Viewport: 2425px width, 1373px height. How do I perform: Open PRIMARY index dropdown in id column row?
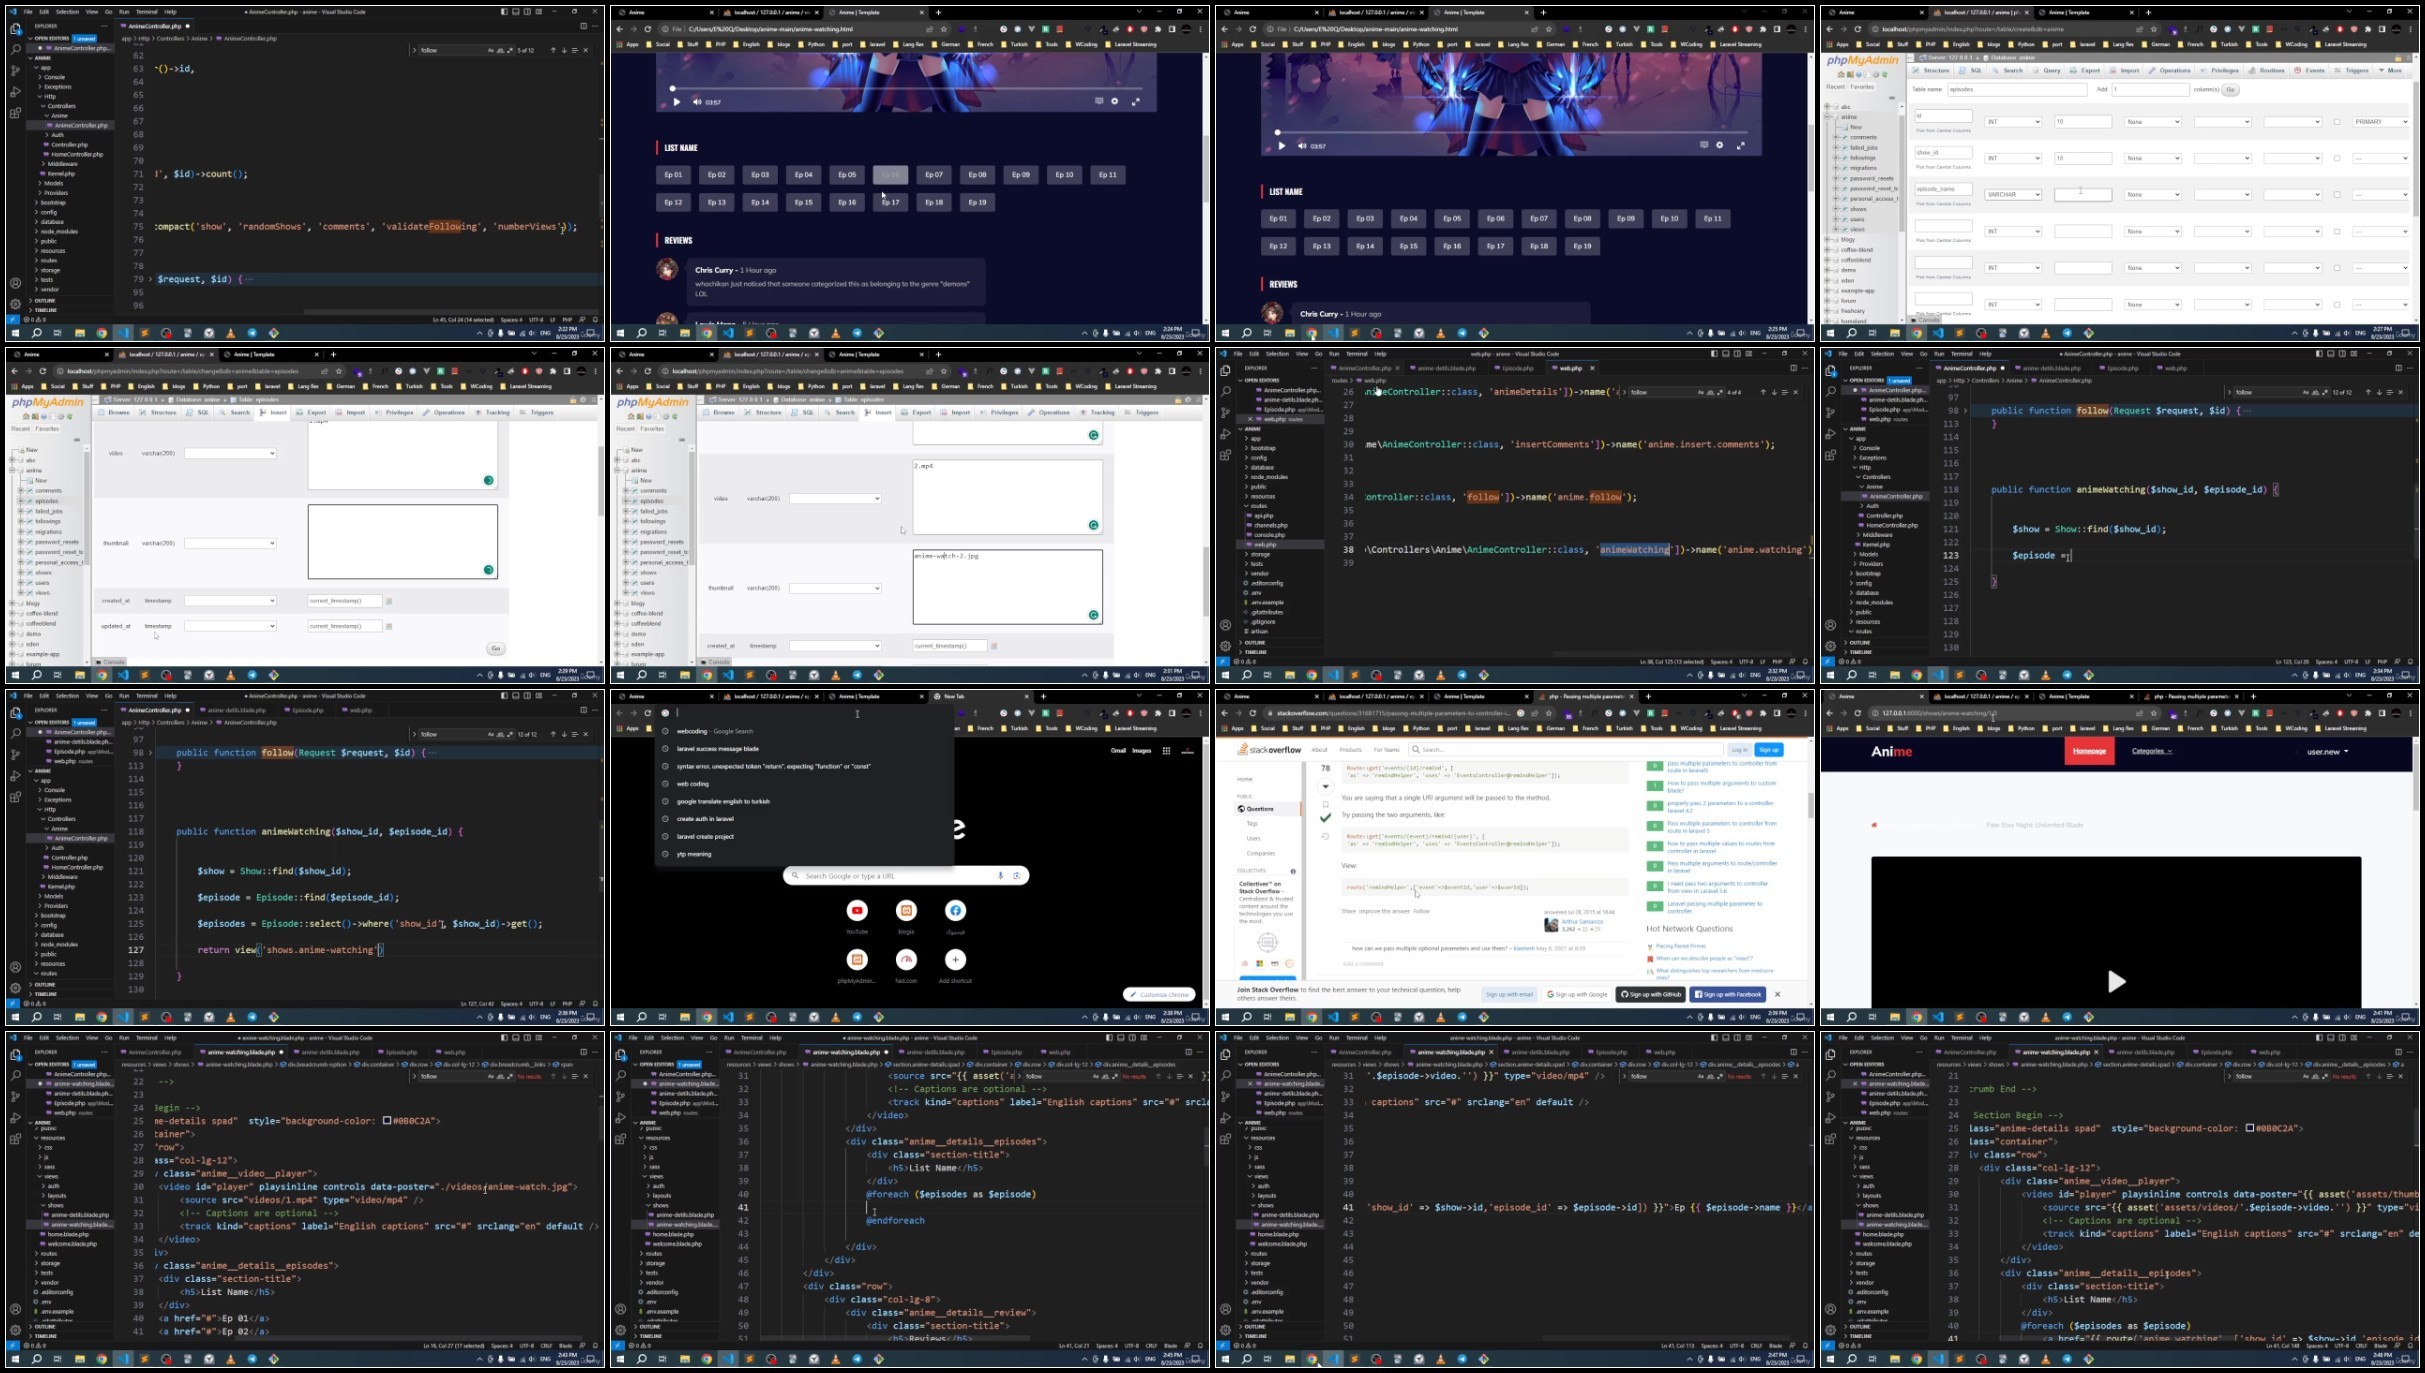point(2381,122)
